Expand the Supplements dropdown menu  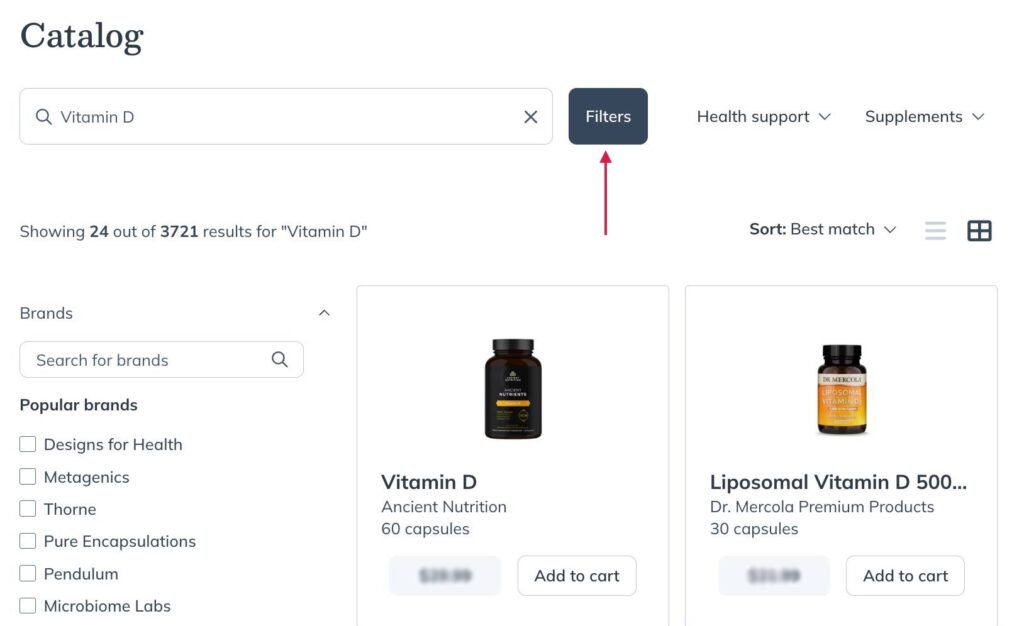tap(924, 117)
